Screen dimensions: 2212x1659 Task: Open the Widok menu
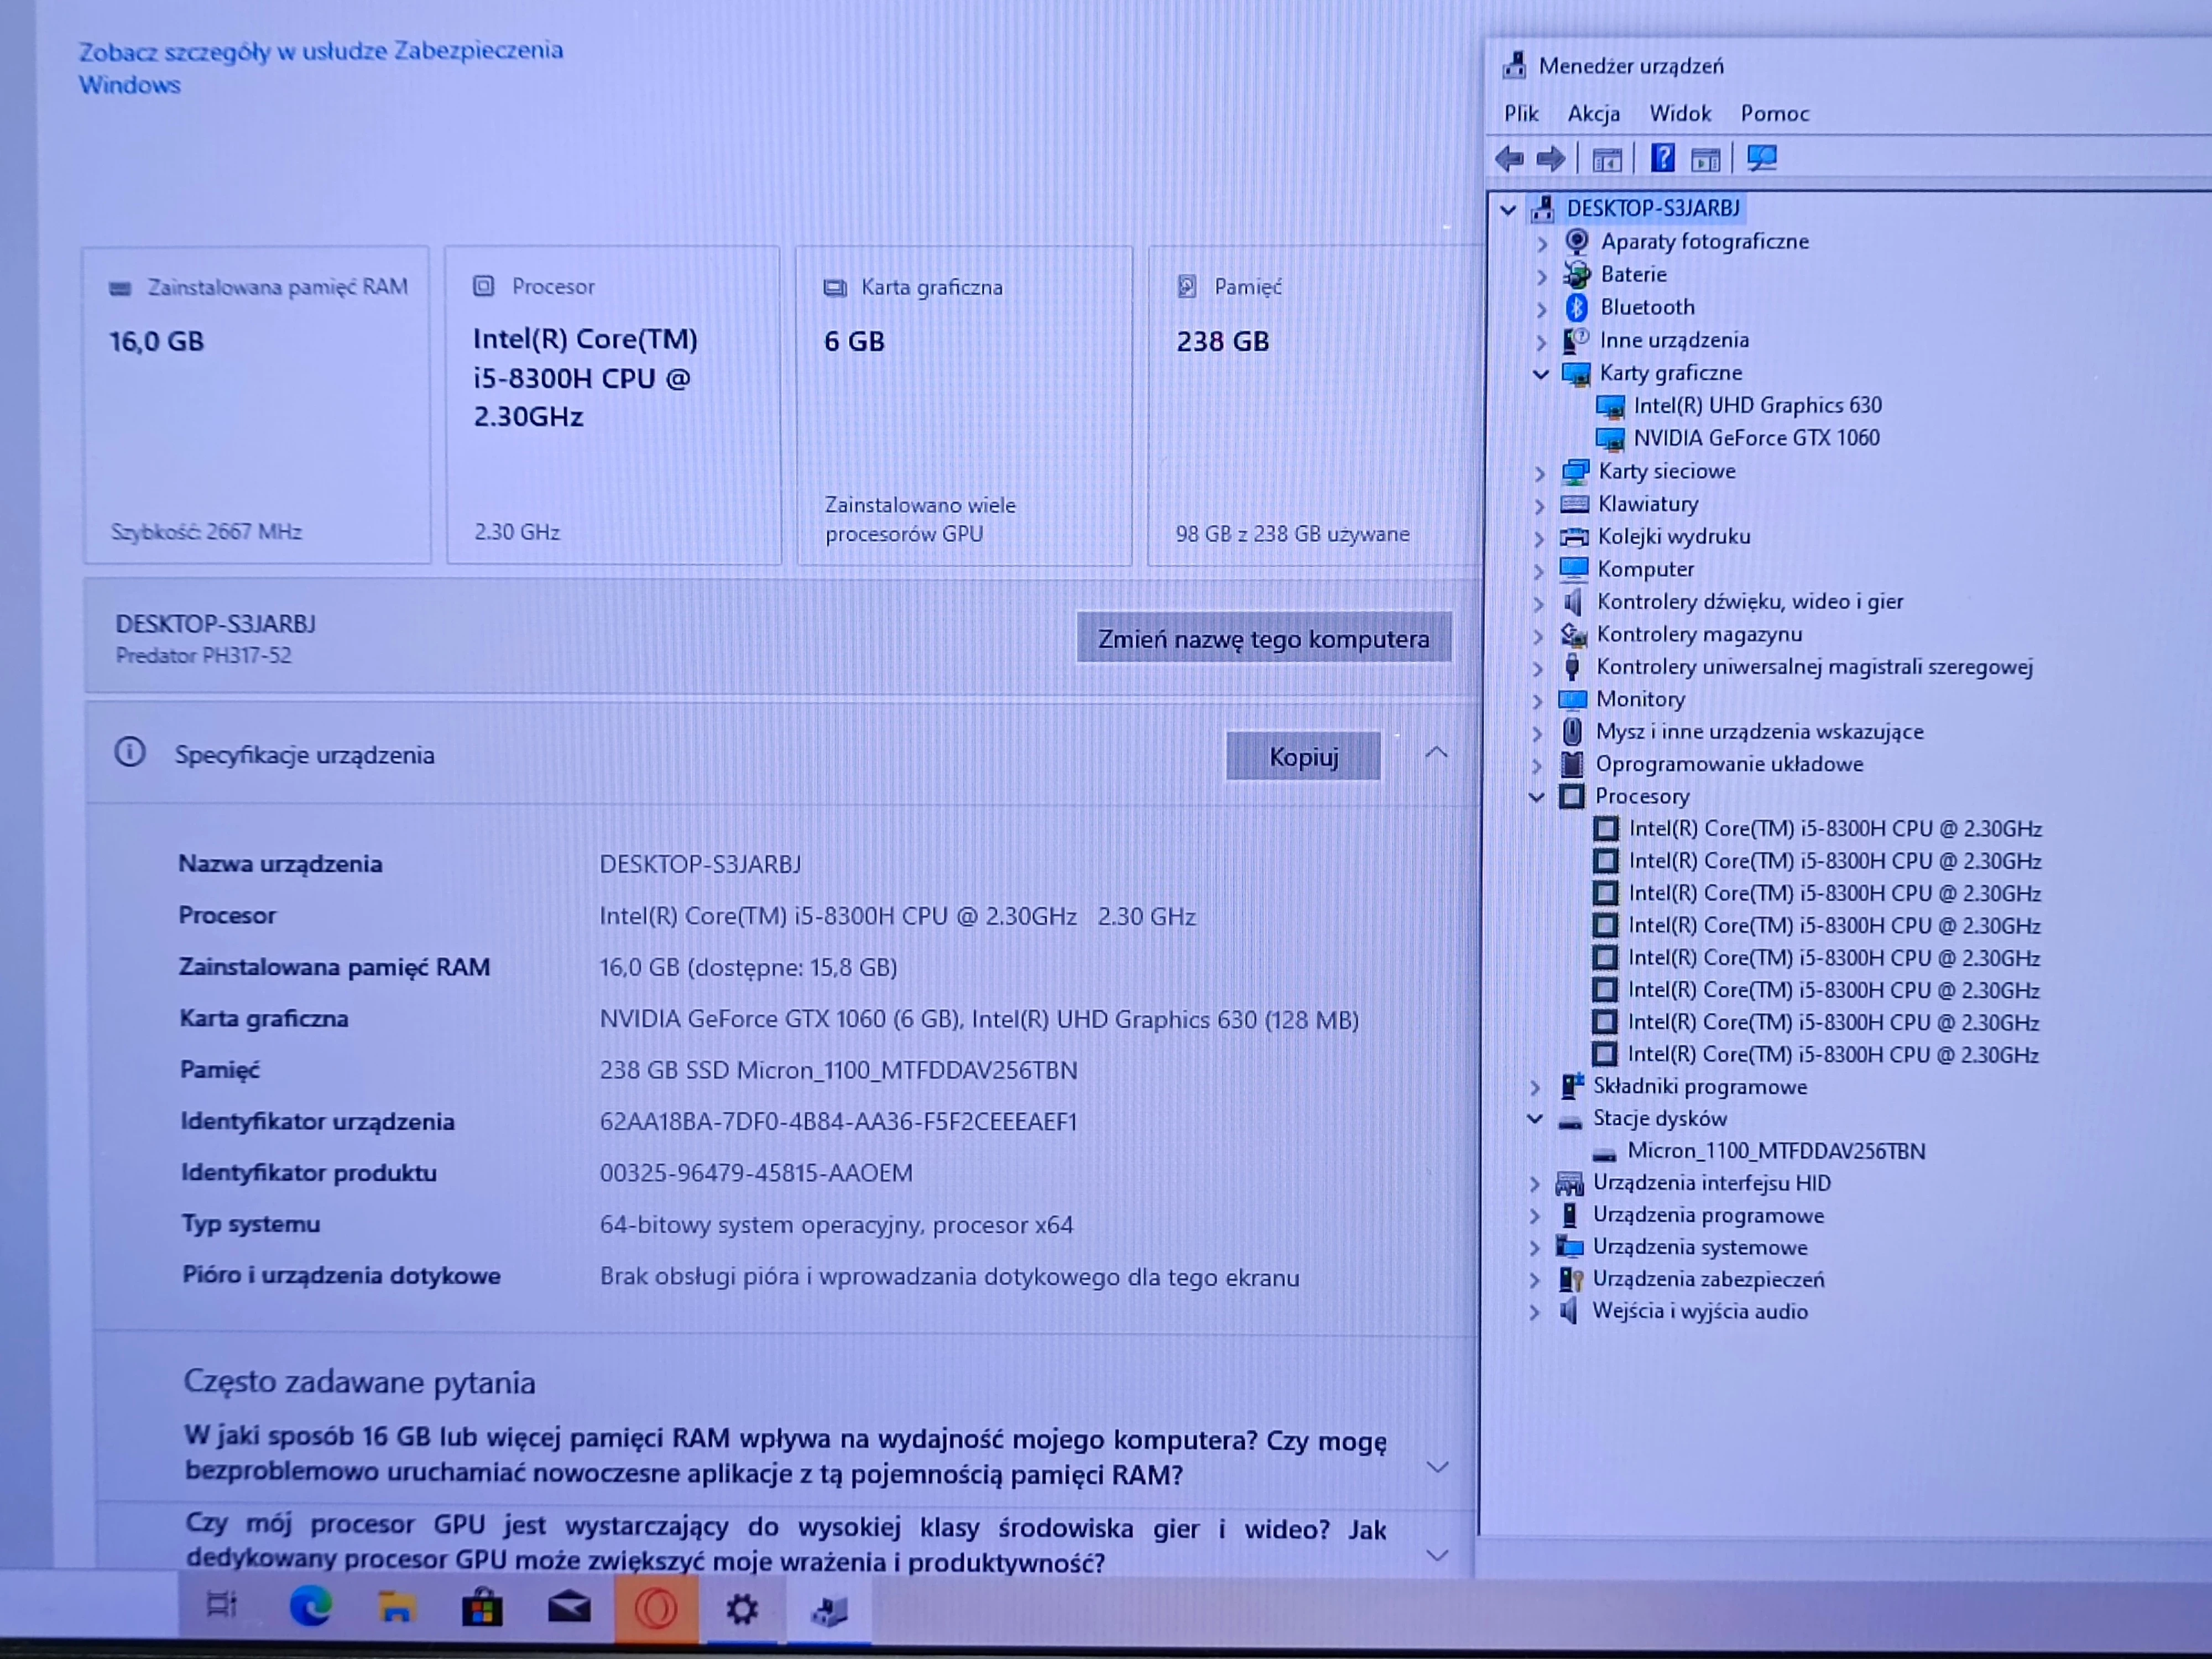pyautogui.click(x=1680, y=114)
